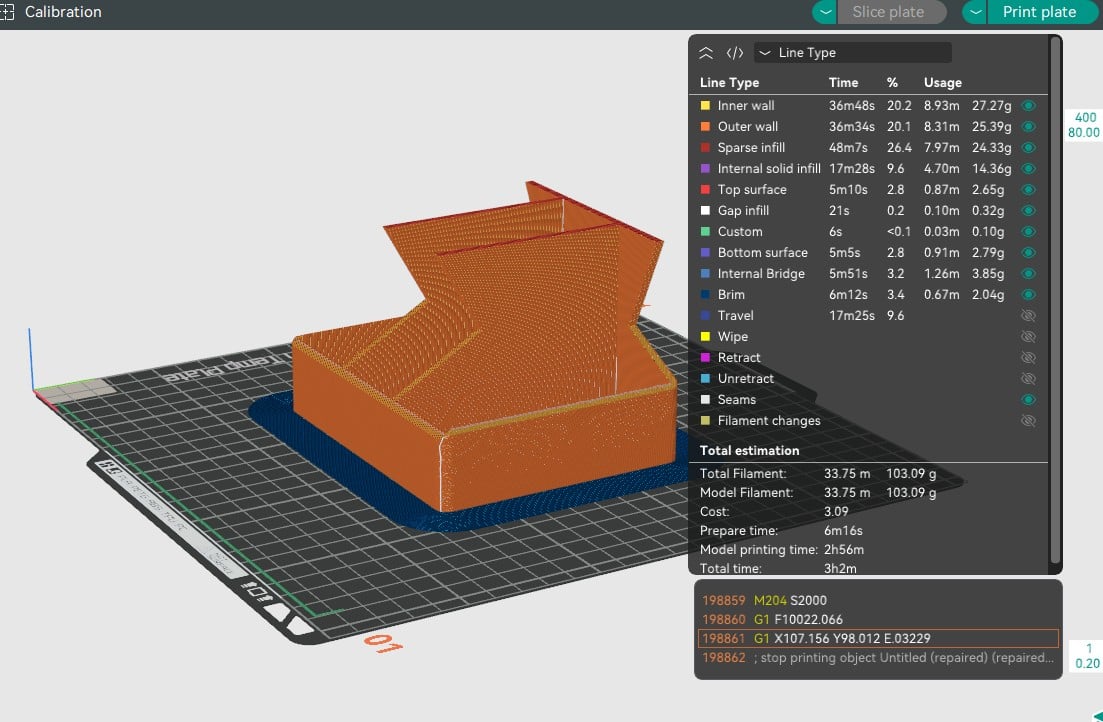Select the Travel row label
The width and height of the screenshot is (1103, 722).
(x=735, y=316)
